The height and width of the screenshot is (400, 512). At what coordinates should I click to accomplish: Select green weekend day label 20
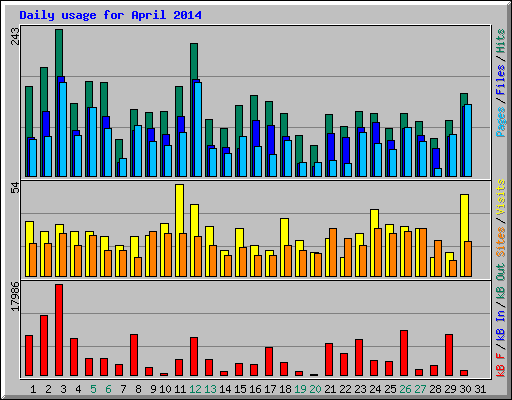tap(315, 389)
